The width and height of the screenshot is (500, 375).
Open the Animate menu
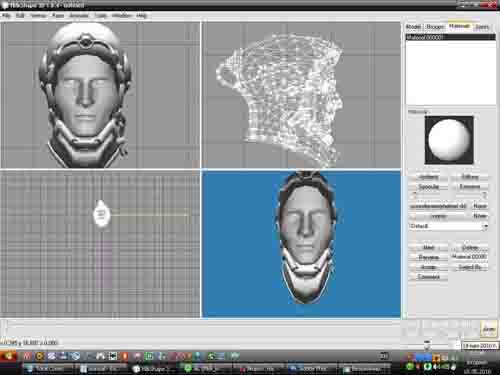pos(79,16)
